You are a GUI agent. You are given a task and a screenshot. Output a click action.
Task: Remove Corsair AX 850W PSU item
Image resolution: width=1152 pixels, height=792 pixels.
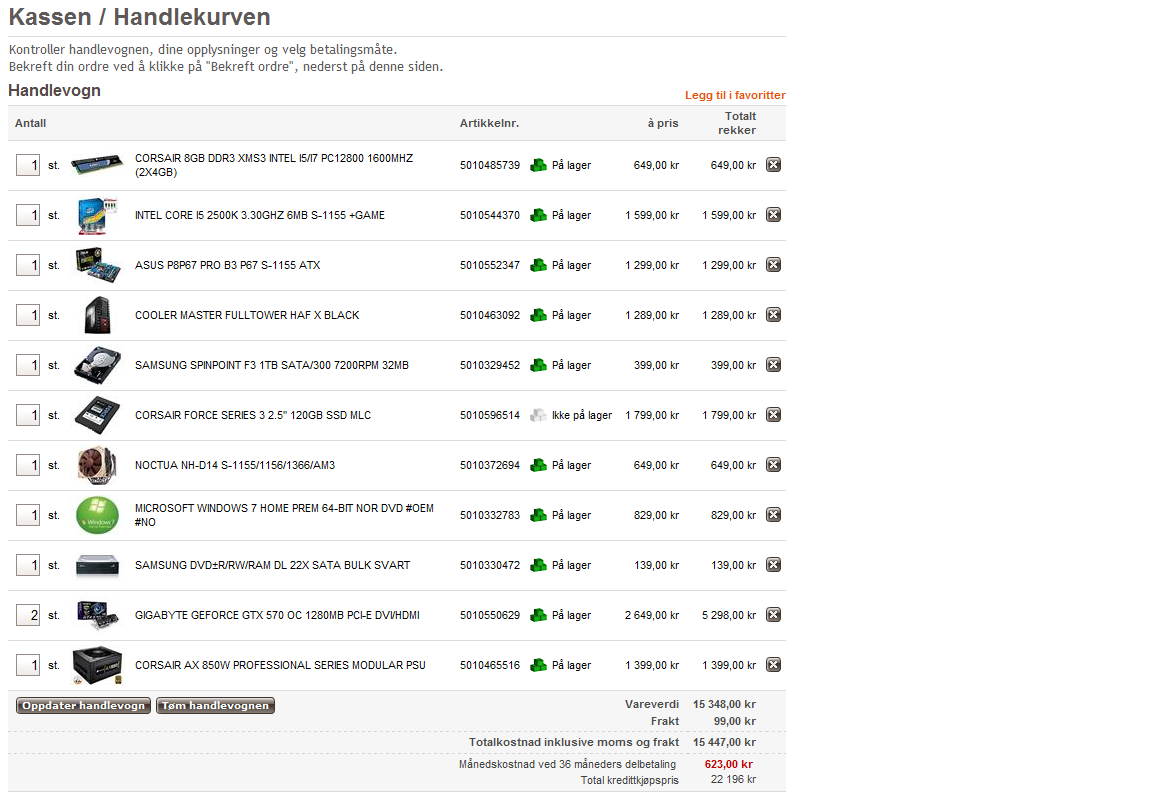(773, 664)
